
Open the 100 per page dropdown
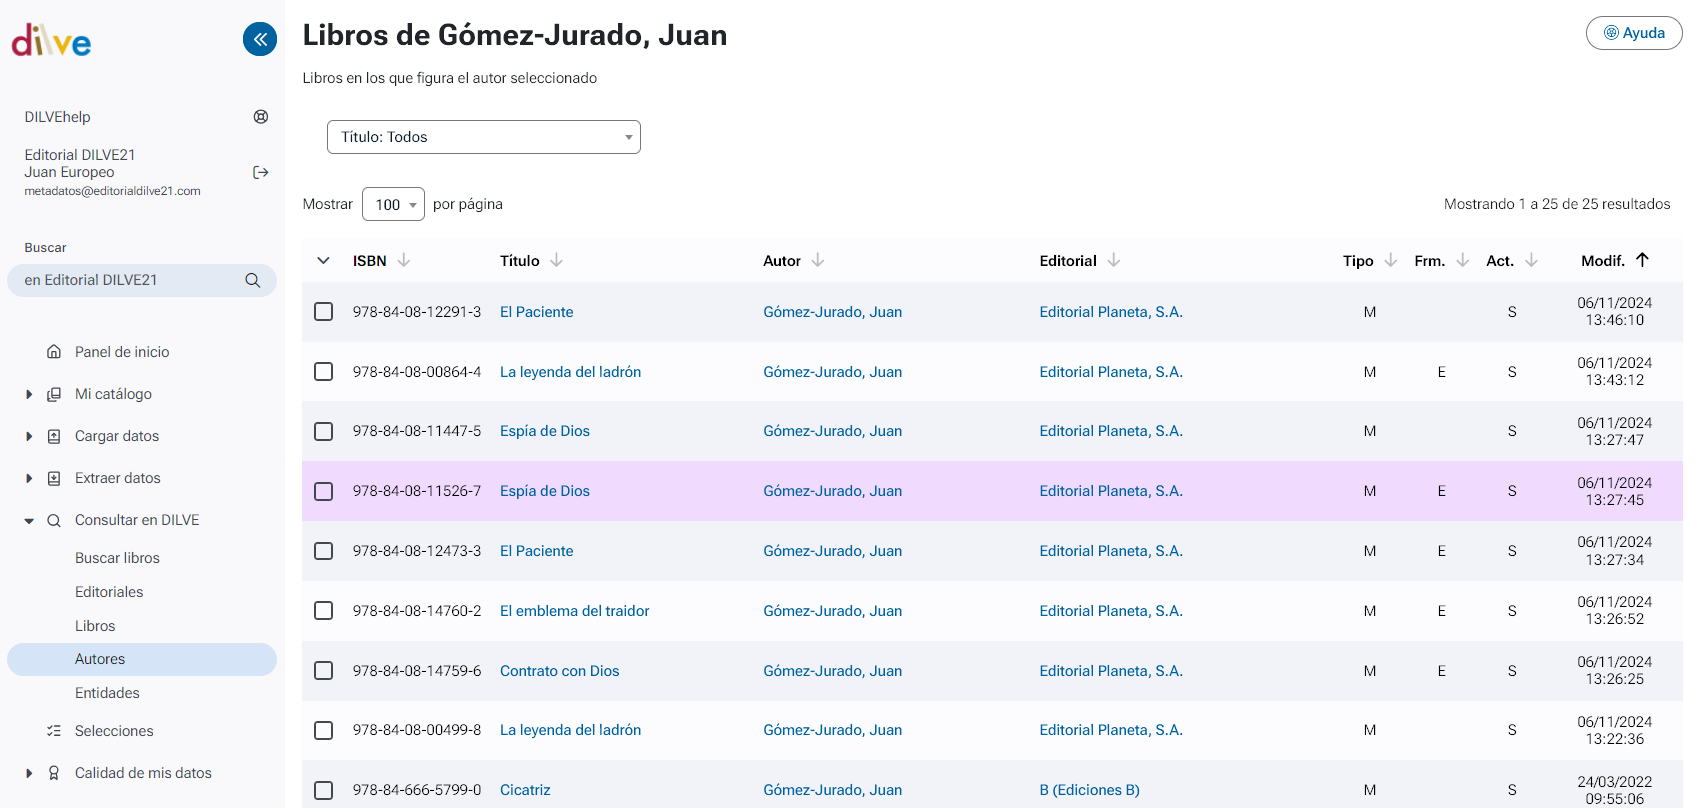393,204
